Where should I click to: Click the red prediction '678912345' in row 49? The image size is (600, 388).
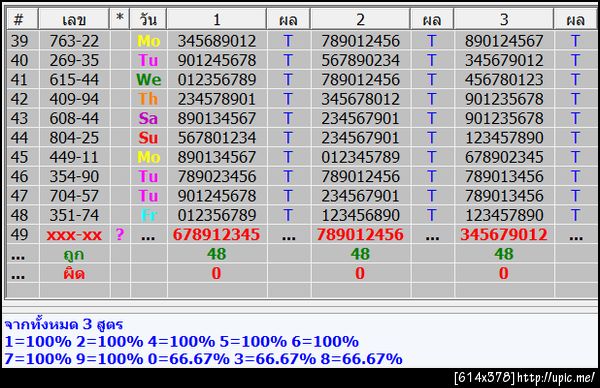tap(217, 234)
